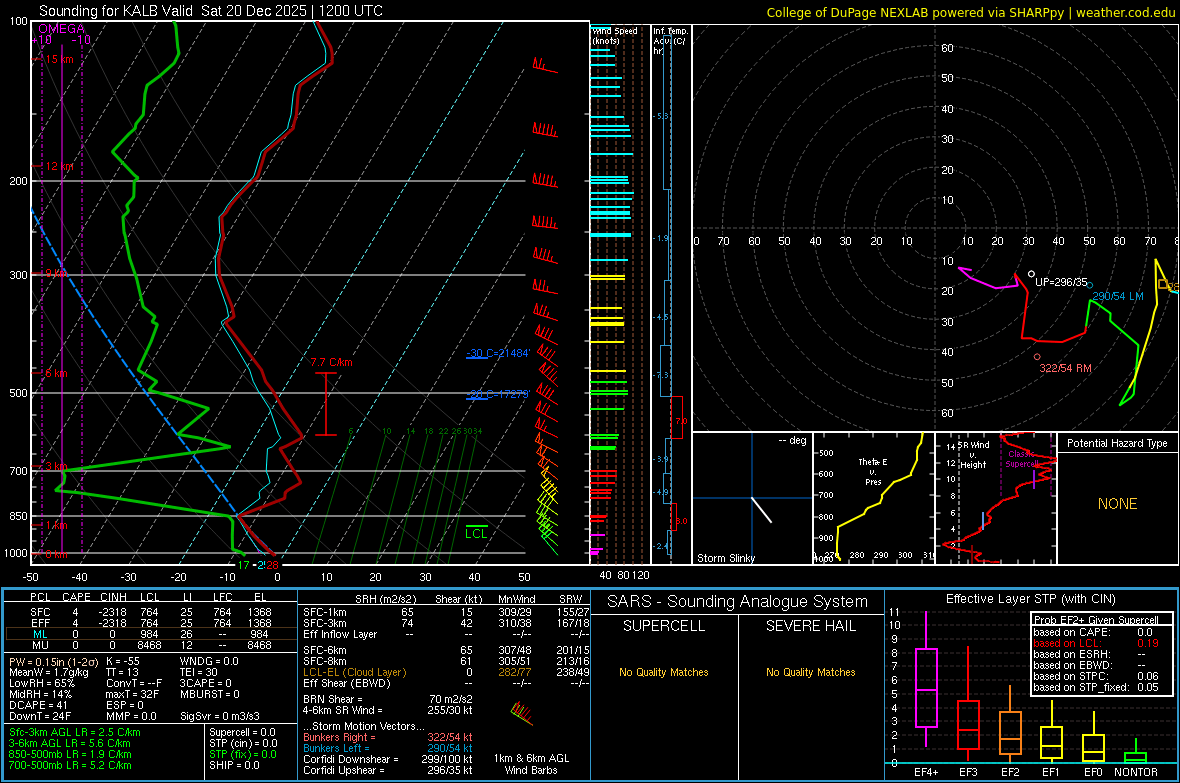Screen dimensions: 1180x783
Task: Select the Inf. Temp. Adv. panel header
Action: click(x=670, y=41)
